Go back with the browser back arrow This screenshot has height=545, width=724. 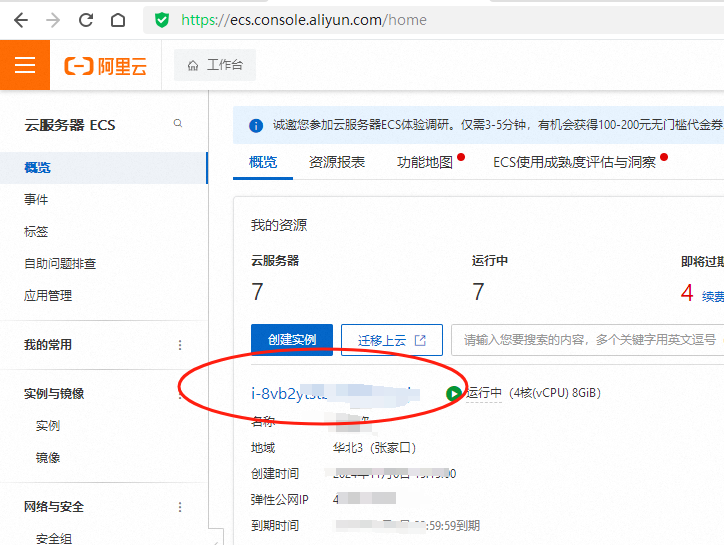pos(21,20)
